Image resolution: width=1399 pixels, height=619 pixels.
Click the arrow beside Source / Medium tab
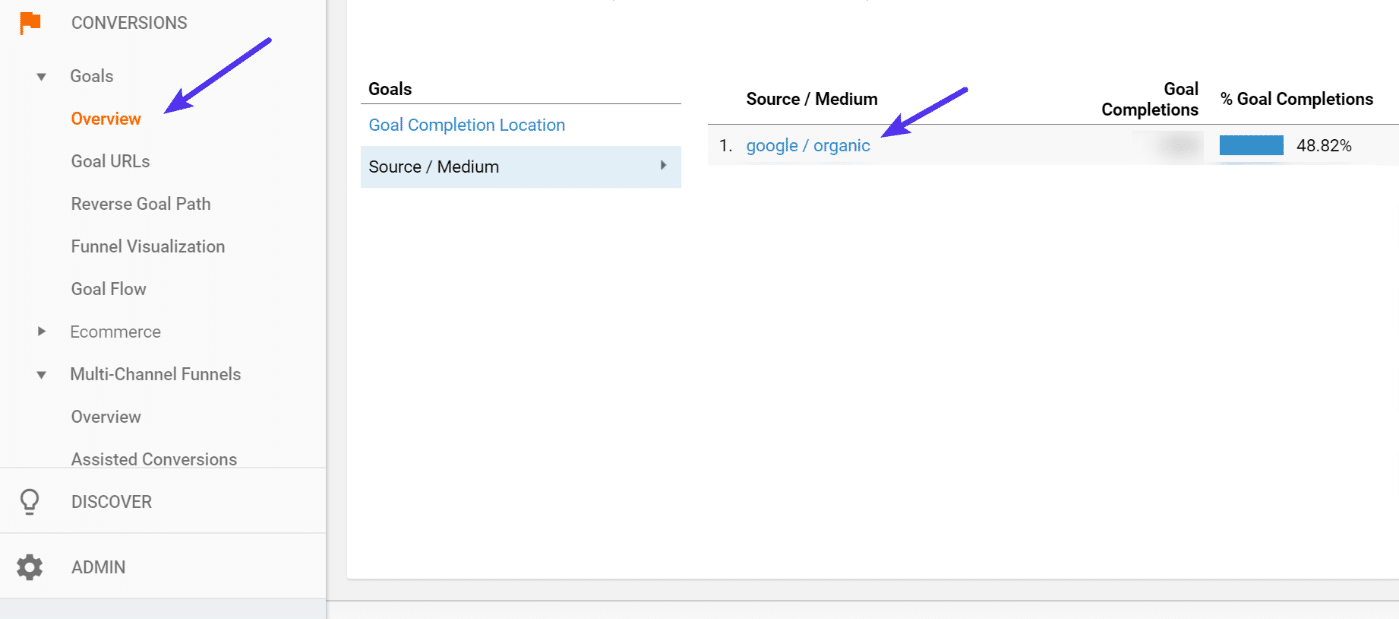(x=663, y=166)
